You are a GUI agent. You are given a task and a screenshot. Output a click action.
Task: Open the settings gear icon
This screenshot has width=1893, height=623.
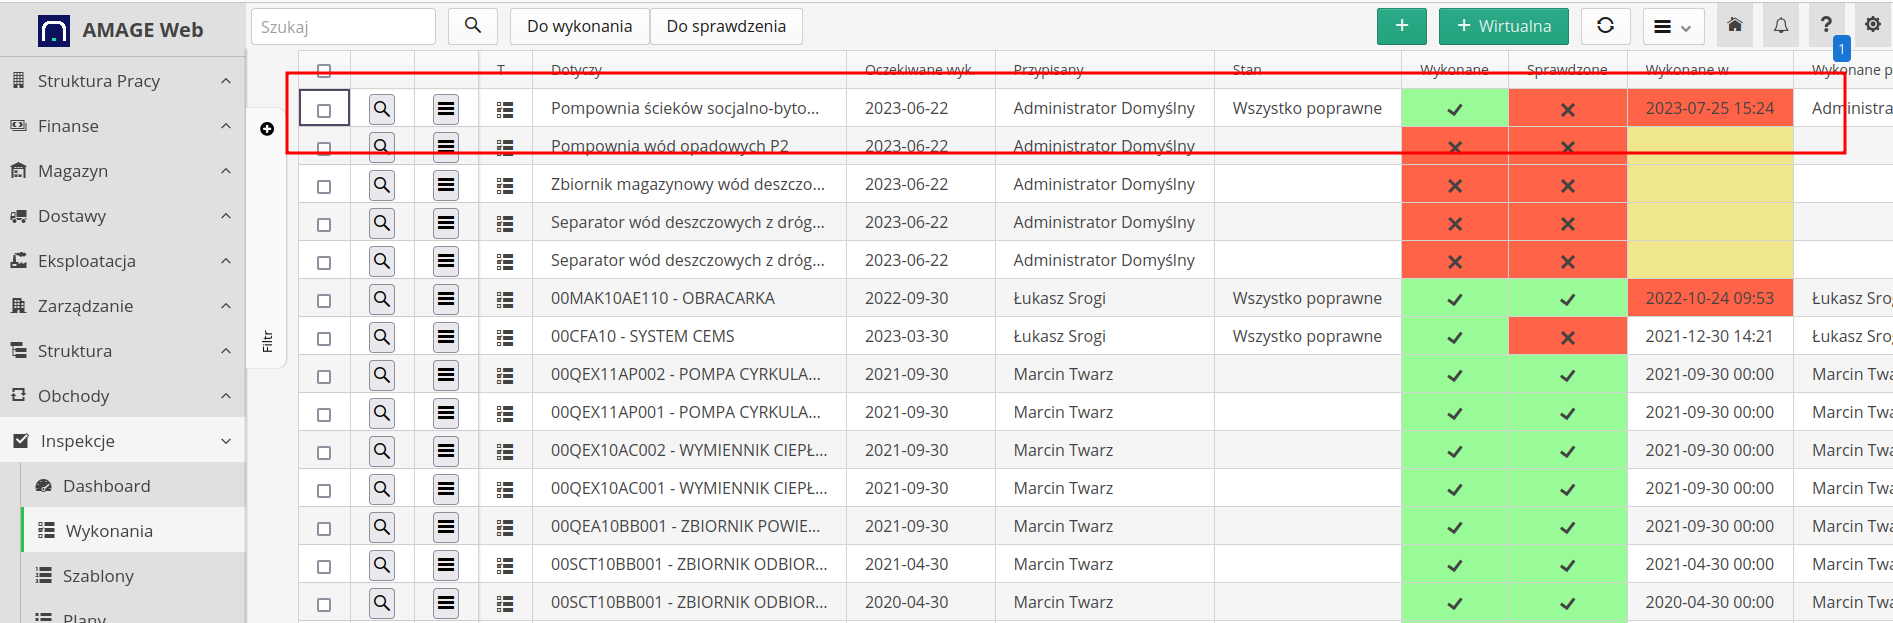tap(1872, 26)
